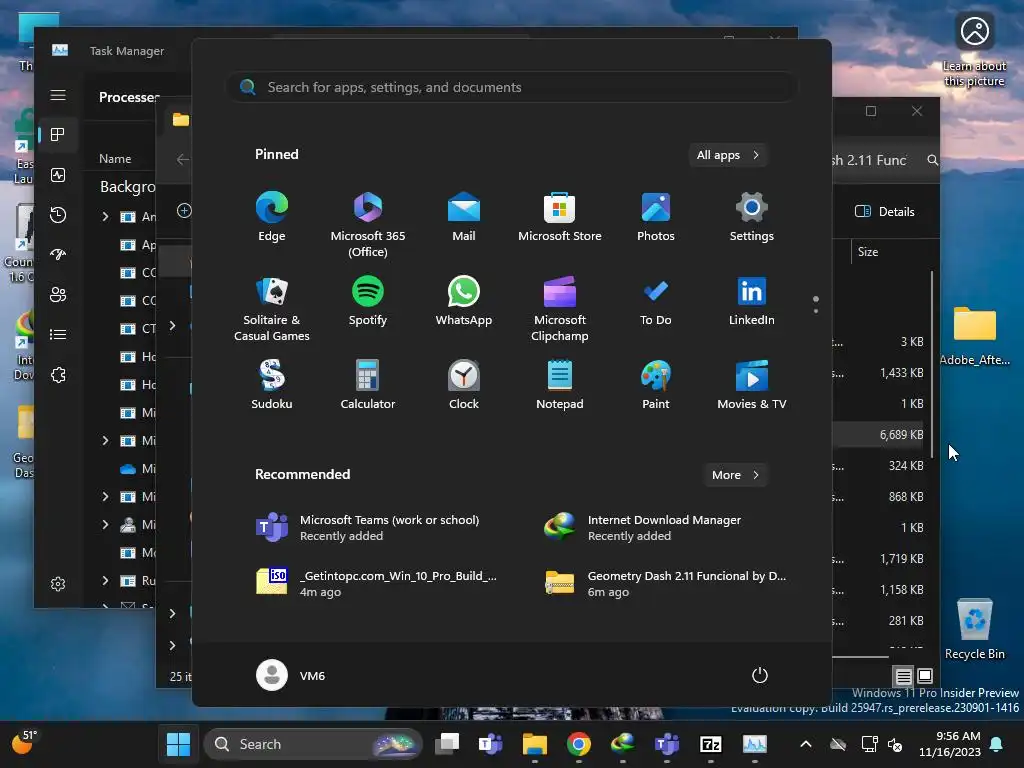
Task: Open LinkedIn pinned app
Action: (752, 301)
